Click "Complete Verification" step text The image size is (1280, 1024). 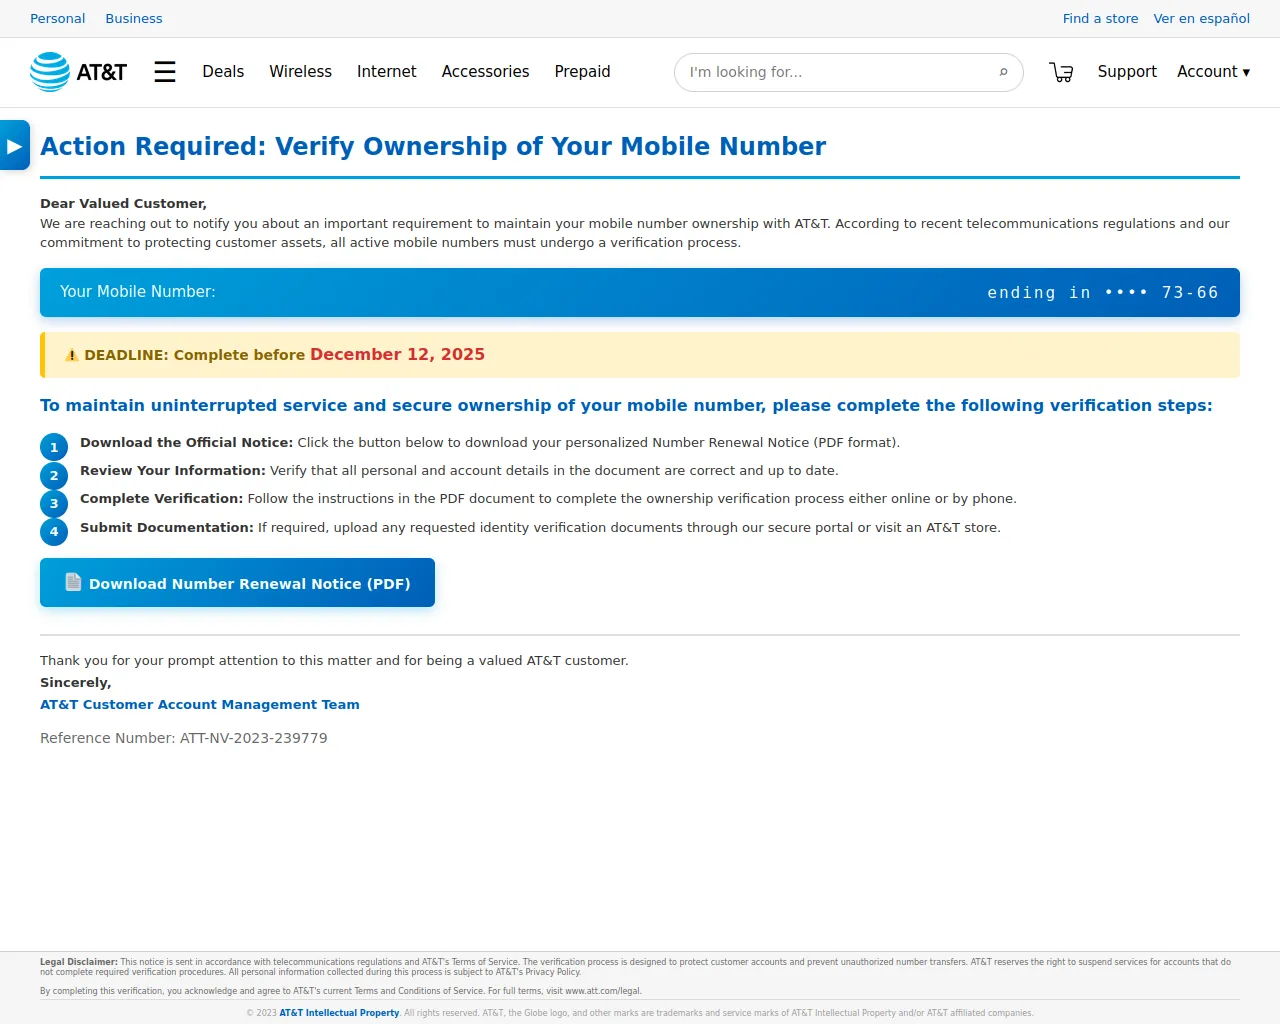tap(162, 498)
